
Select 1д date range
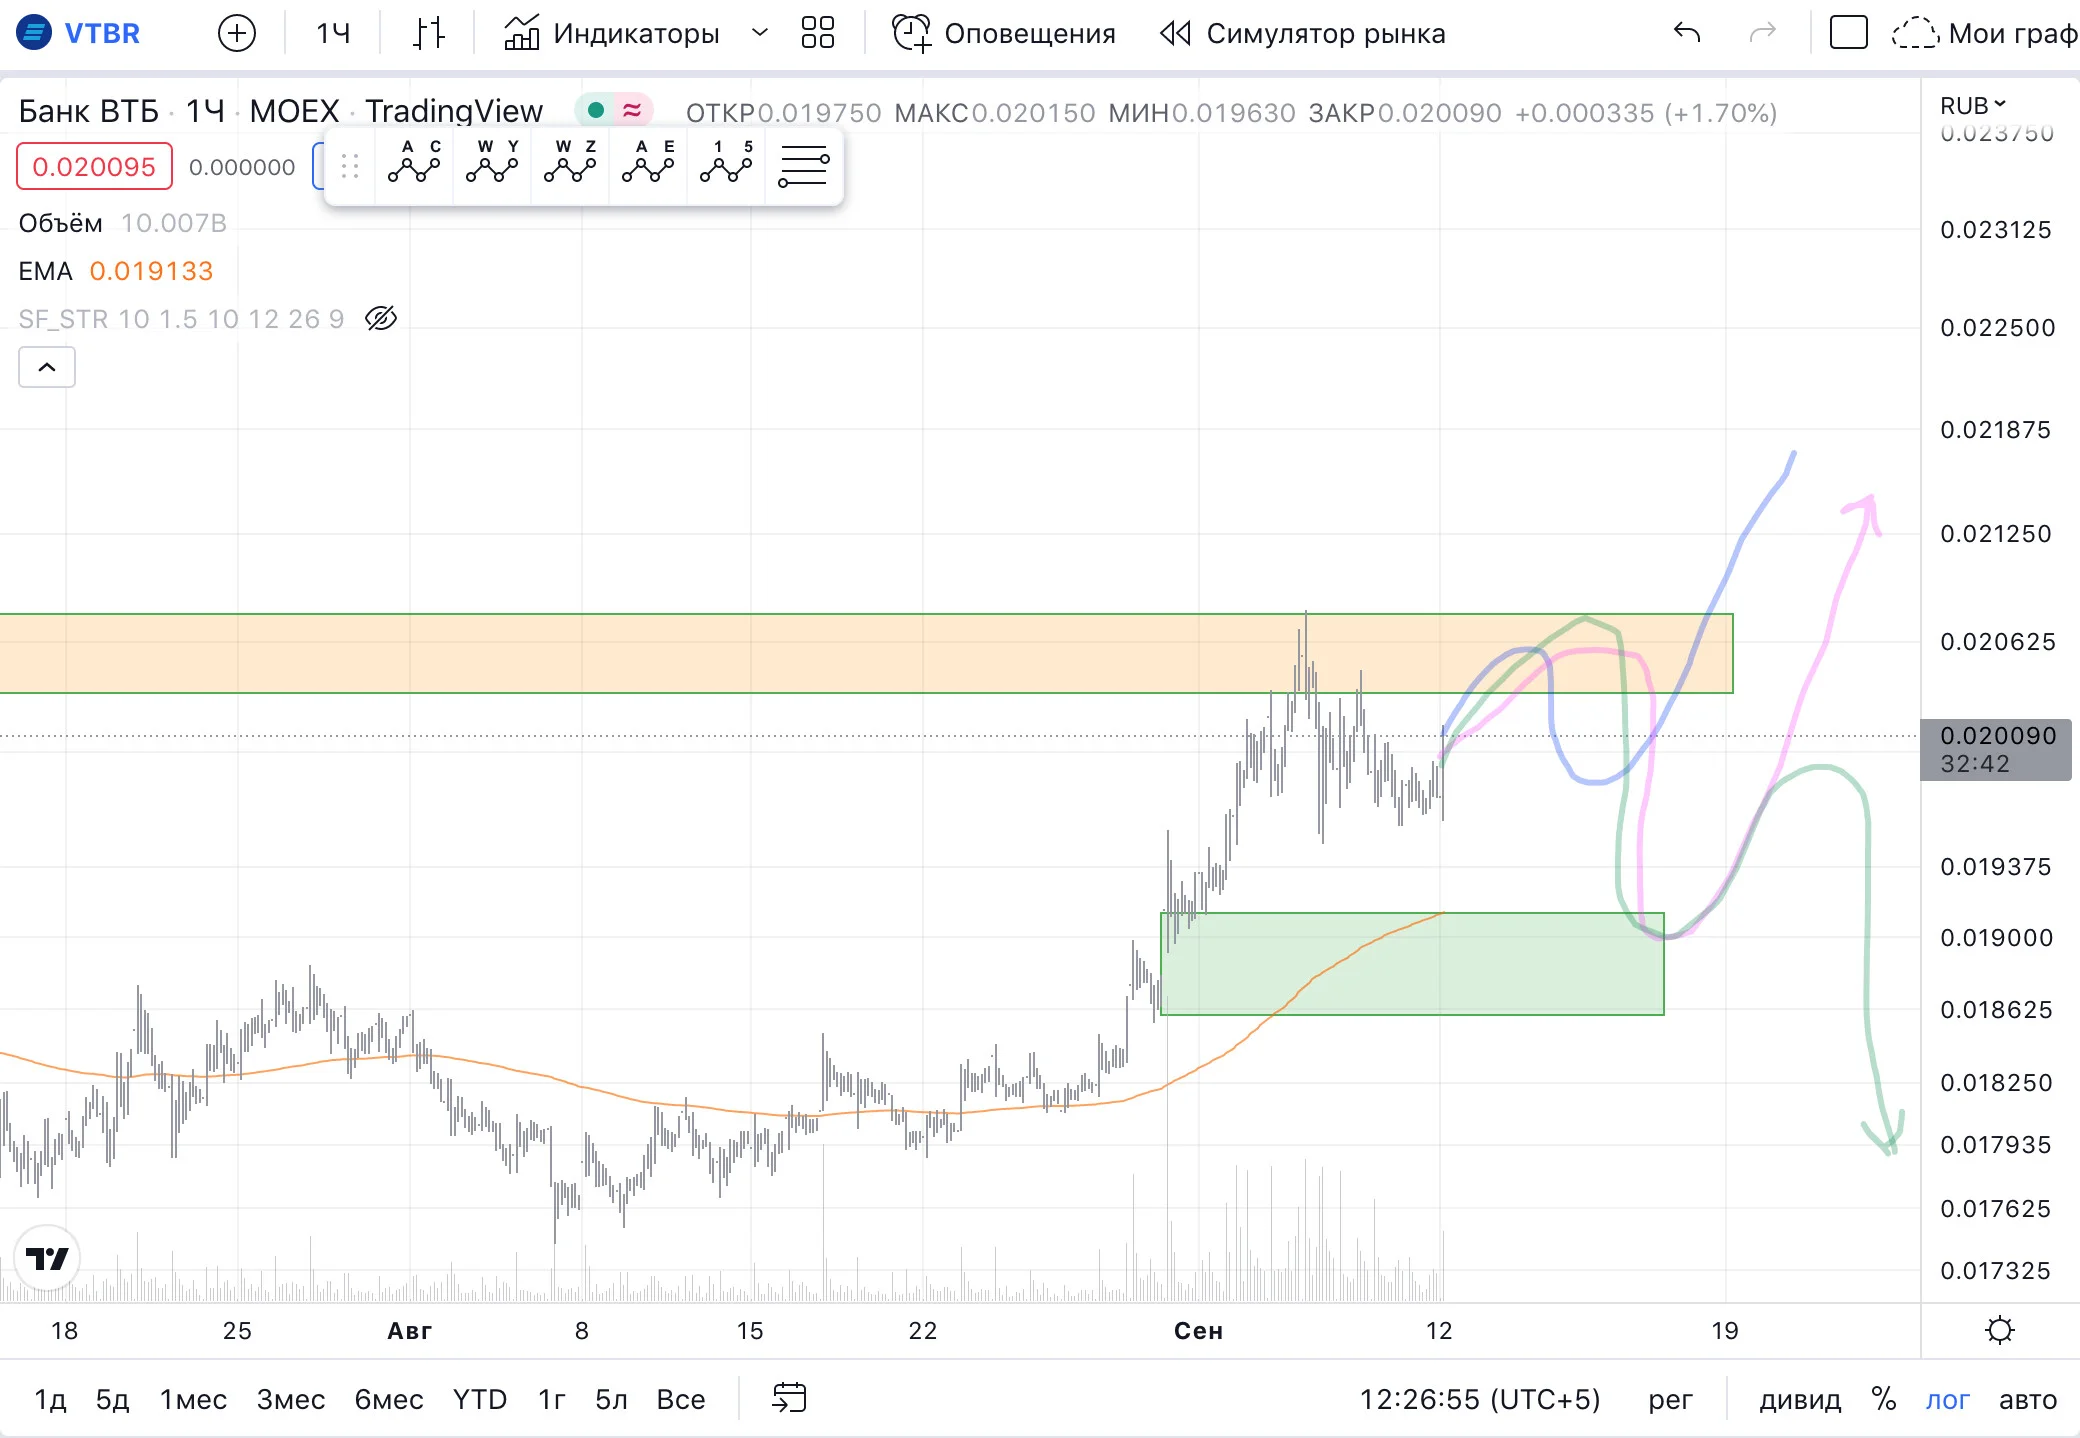(50, 1399)
